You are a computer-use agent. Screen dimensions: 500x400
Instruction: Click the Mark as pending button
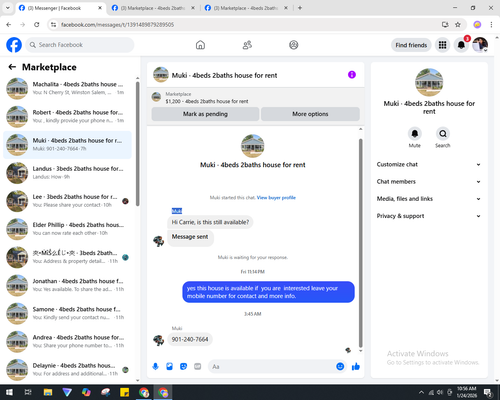(205, 114)
